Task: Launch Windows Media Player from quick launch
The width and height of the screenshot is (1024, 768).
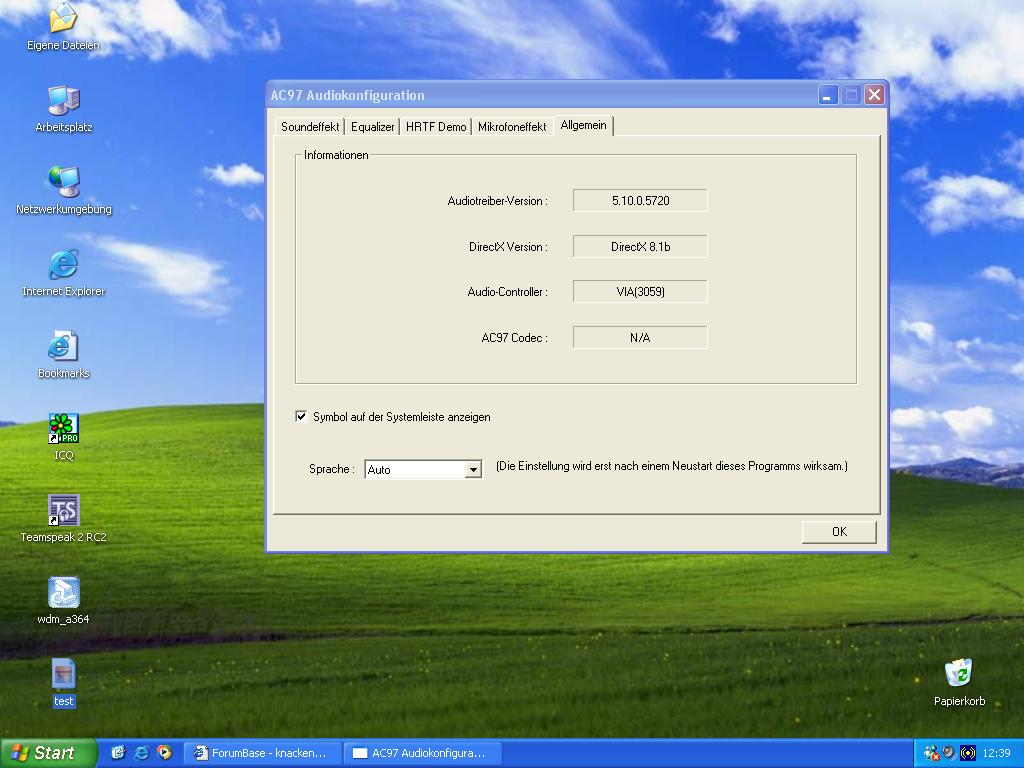Action: tap(164, 753)
